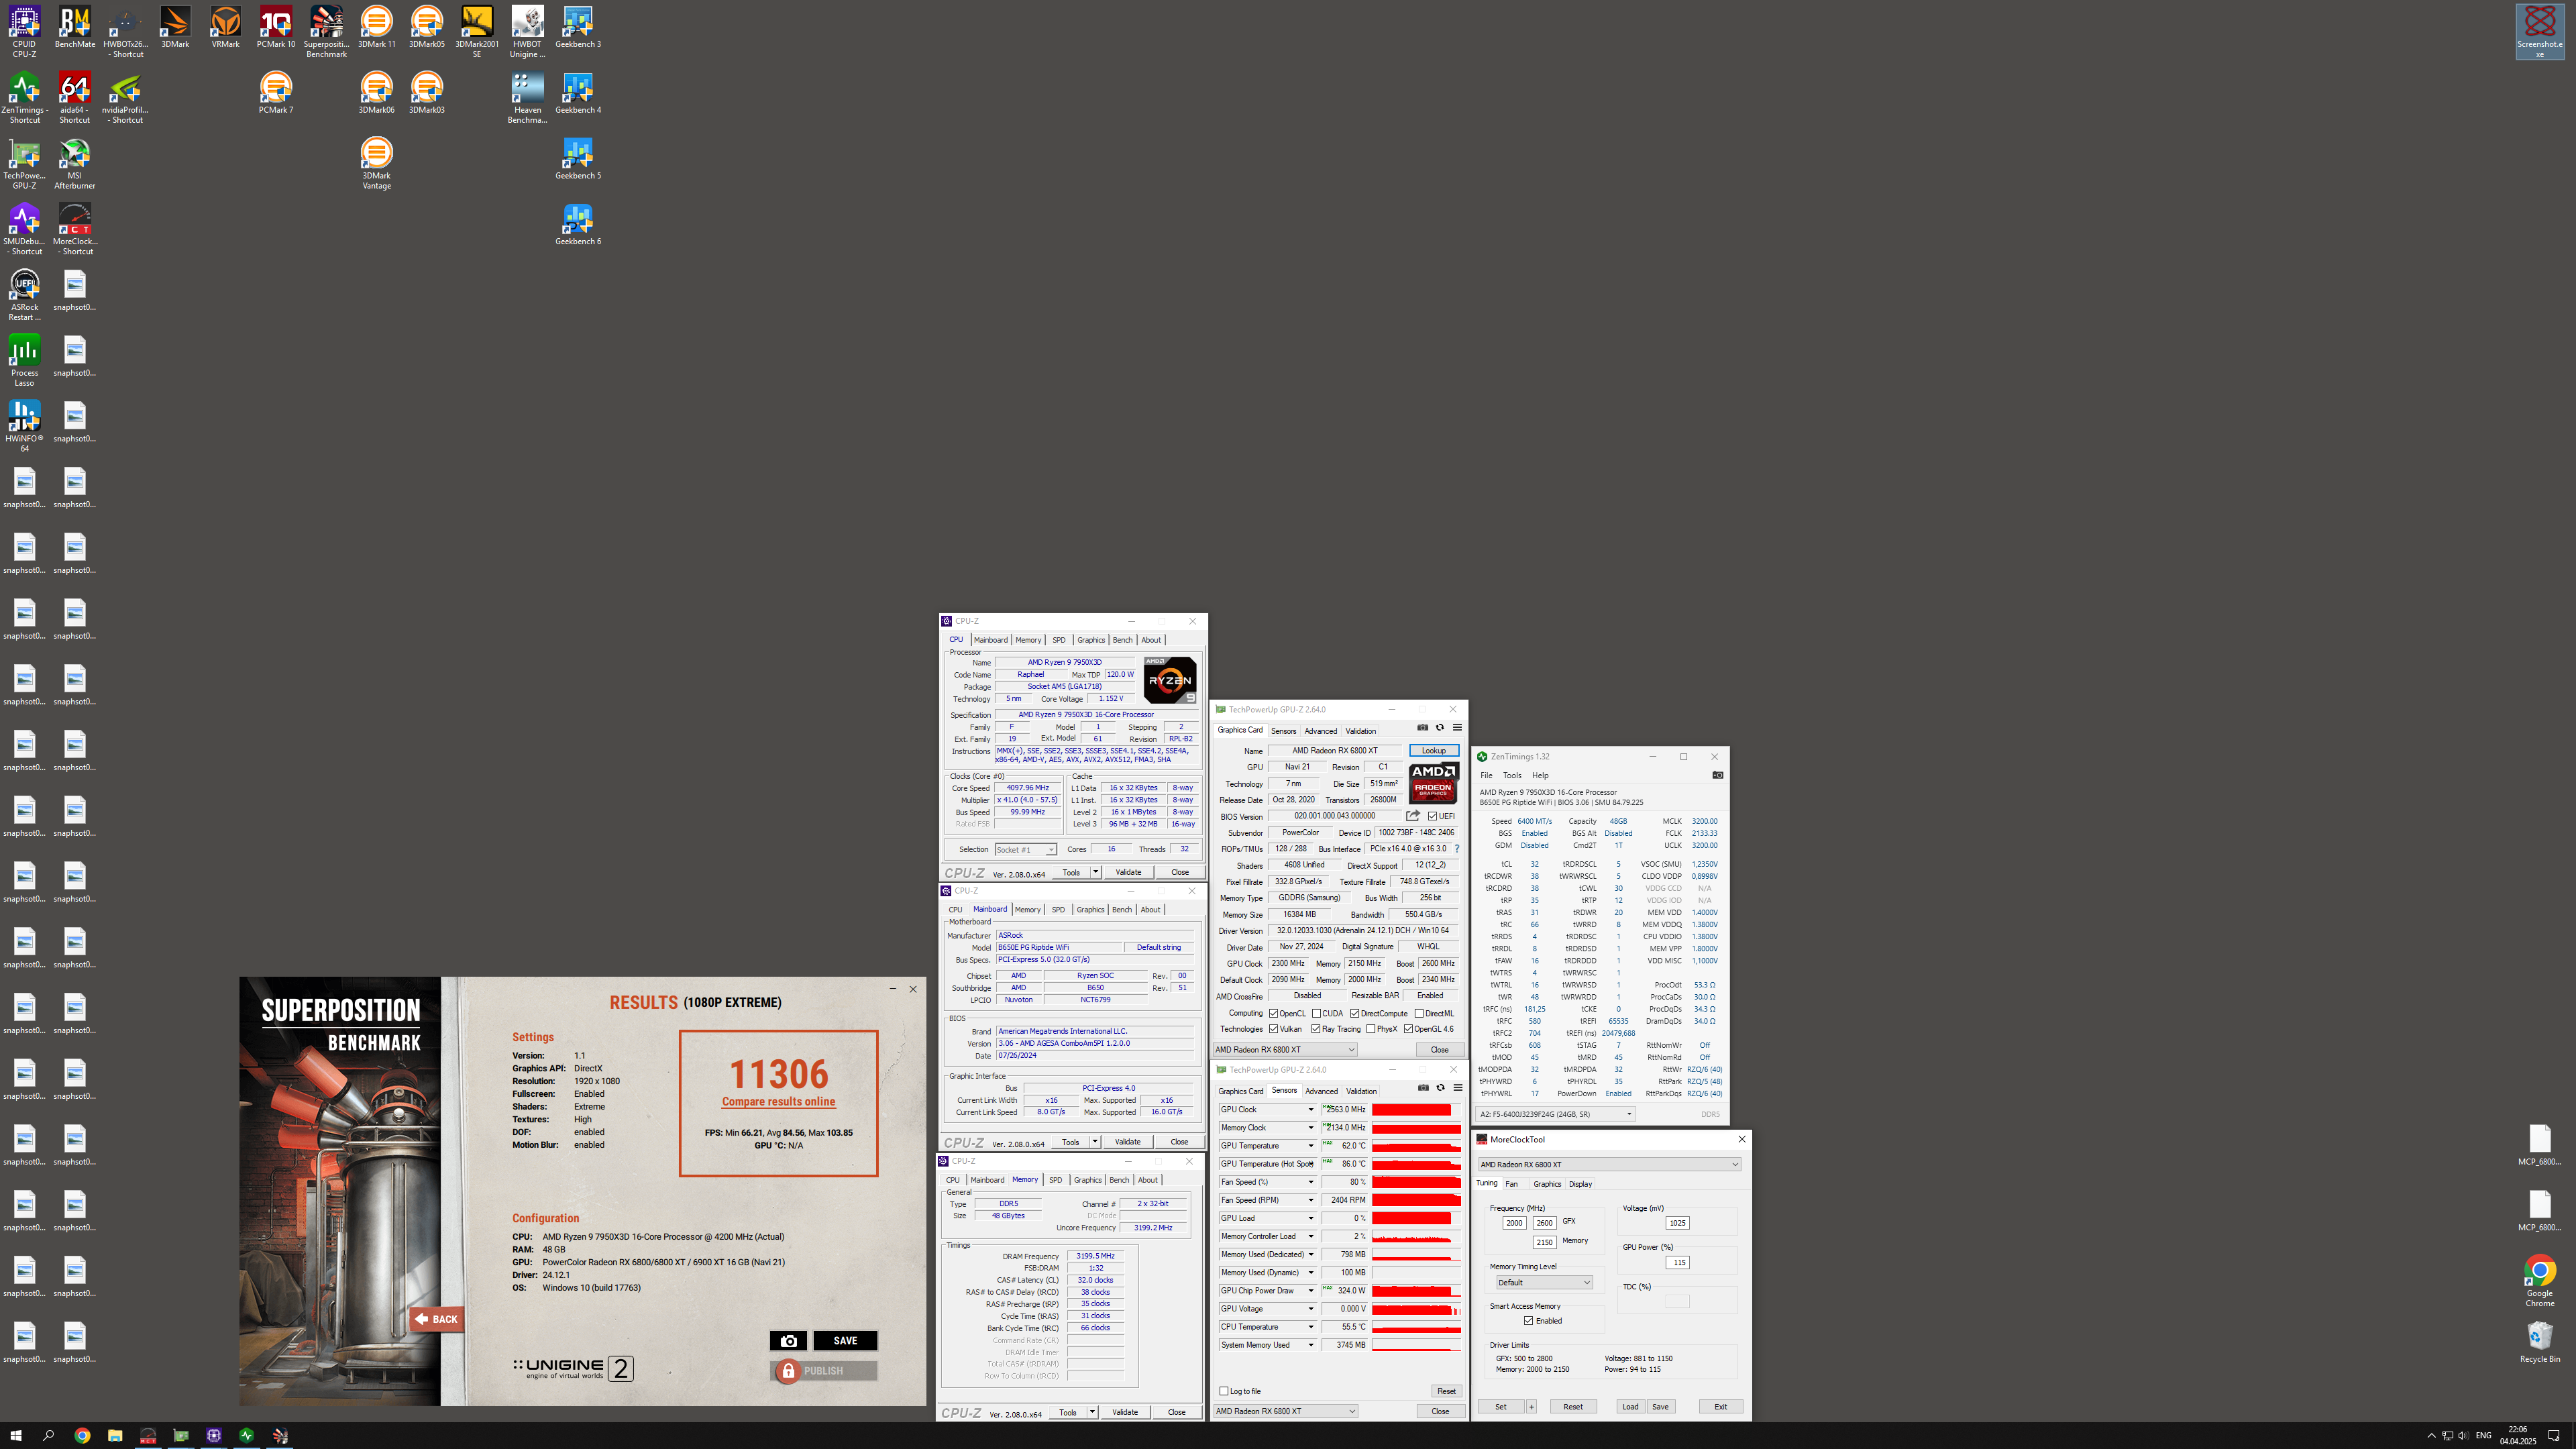Click the Voltage (mV) 1025 field
This screenshot has height=1449, width=2576.
pos(1677,1223)
